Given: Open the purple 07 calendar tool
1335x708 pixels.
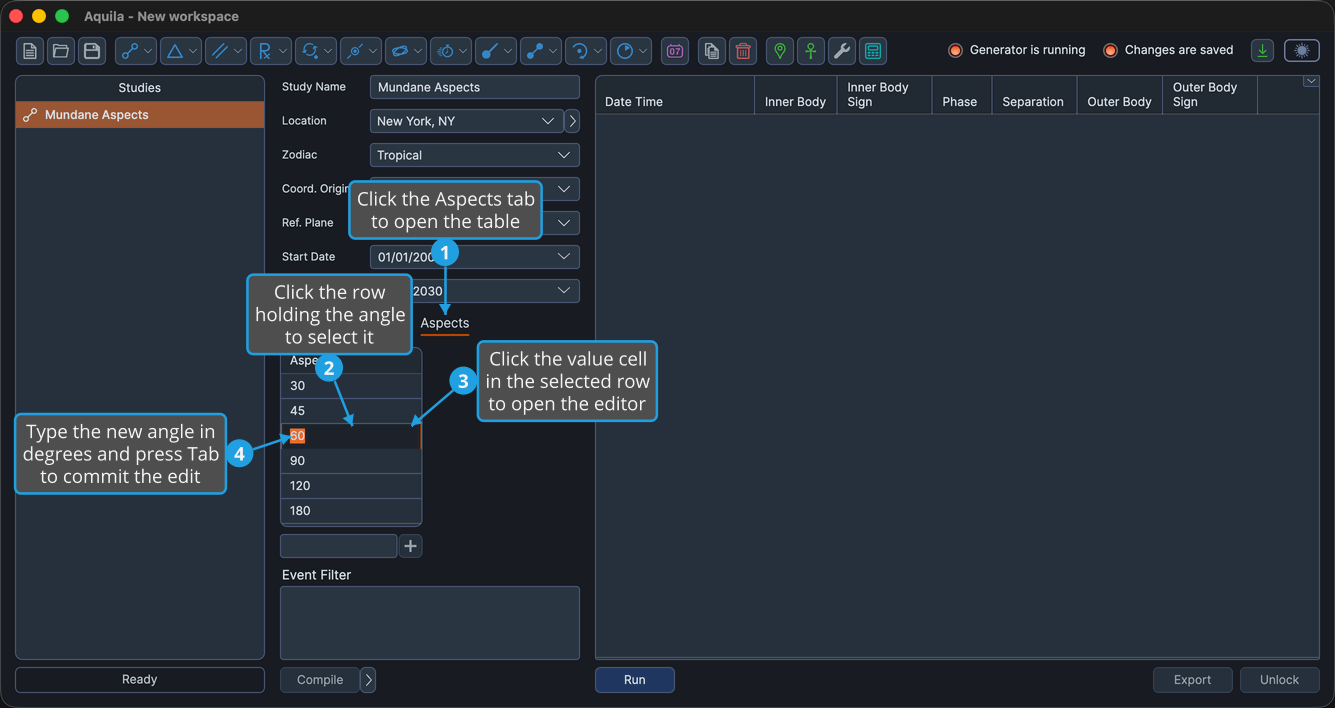Looking at the screenshot, I should 675,51.
